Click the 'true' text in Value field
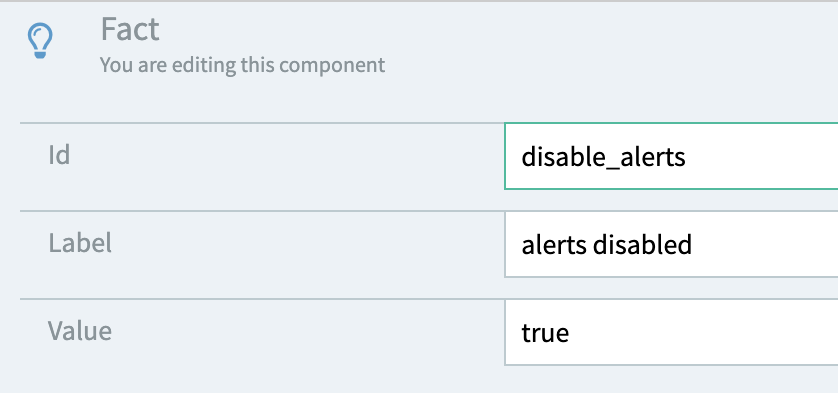This screenshot has width=838, height=393. click(x=545, y=333)
